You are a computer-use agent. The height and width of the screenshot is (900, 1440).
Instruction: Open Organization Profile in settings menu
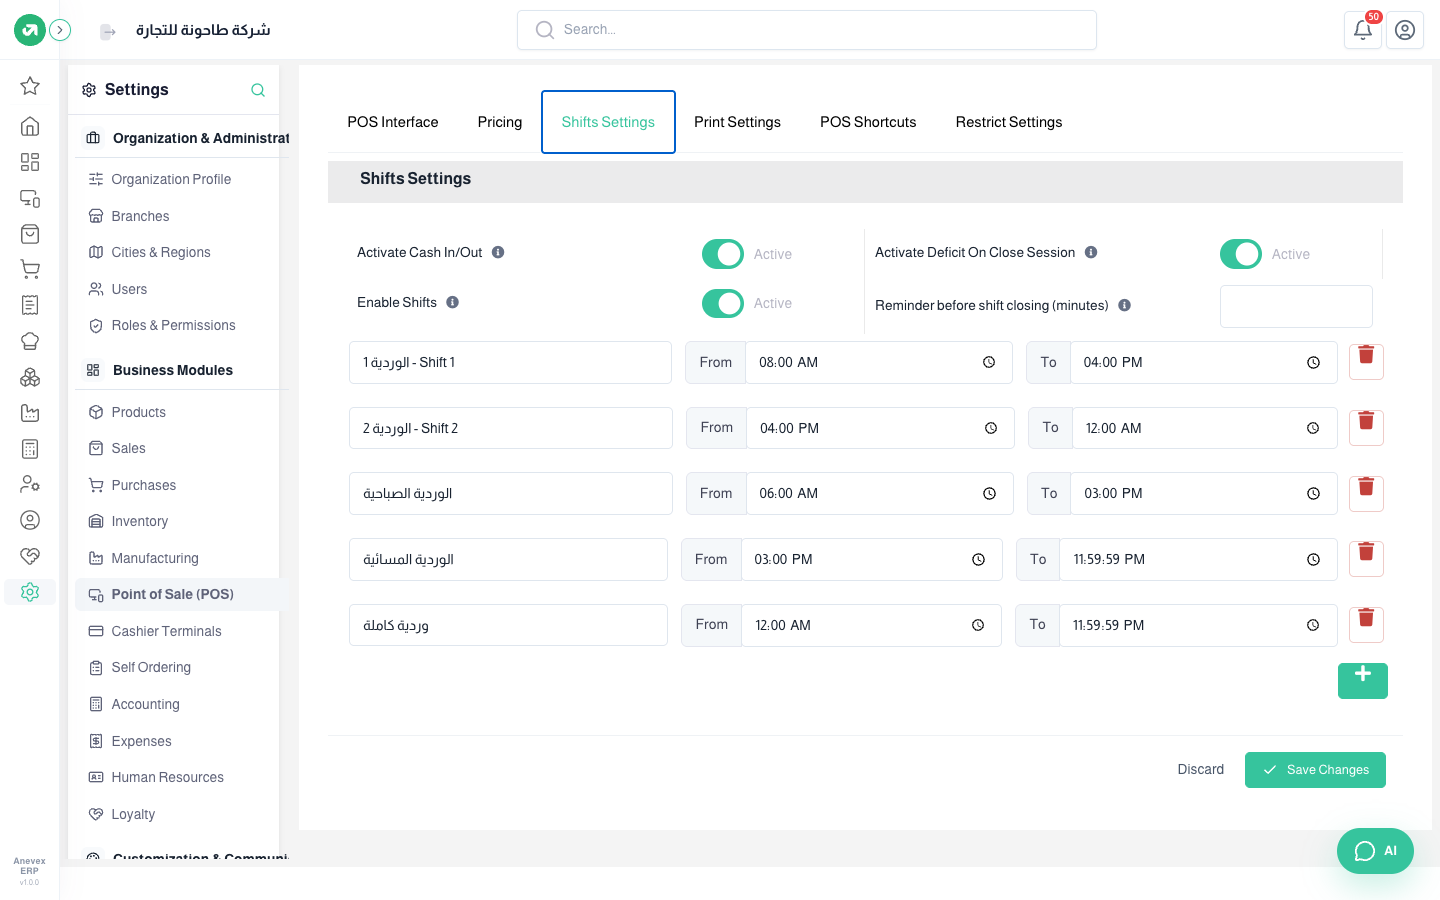coord(171,179)
